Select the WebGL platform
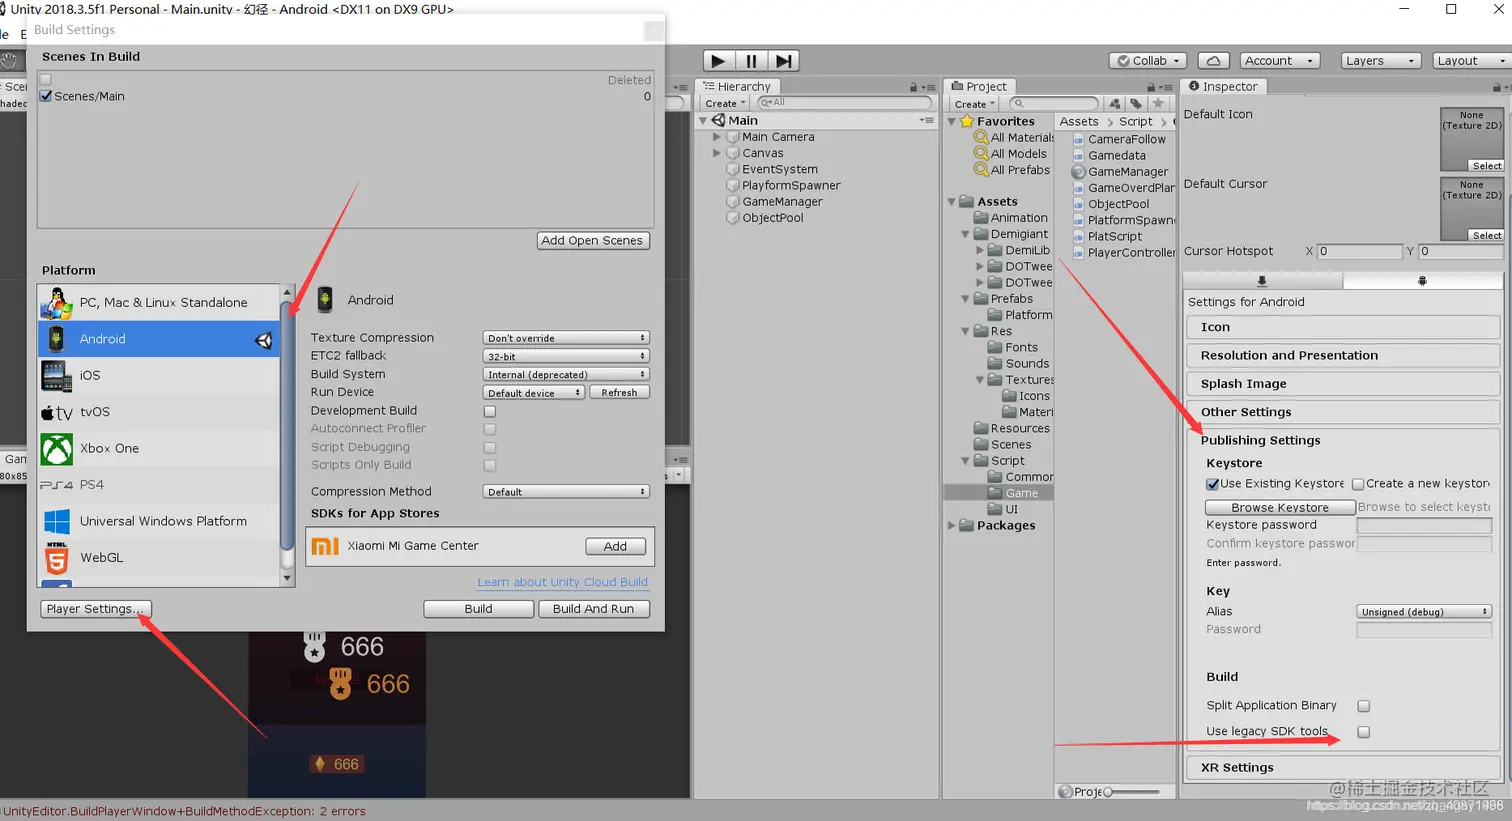1512x821 pixels. pyautogui.click(x=159, y=558)
